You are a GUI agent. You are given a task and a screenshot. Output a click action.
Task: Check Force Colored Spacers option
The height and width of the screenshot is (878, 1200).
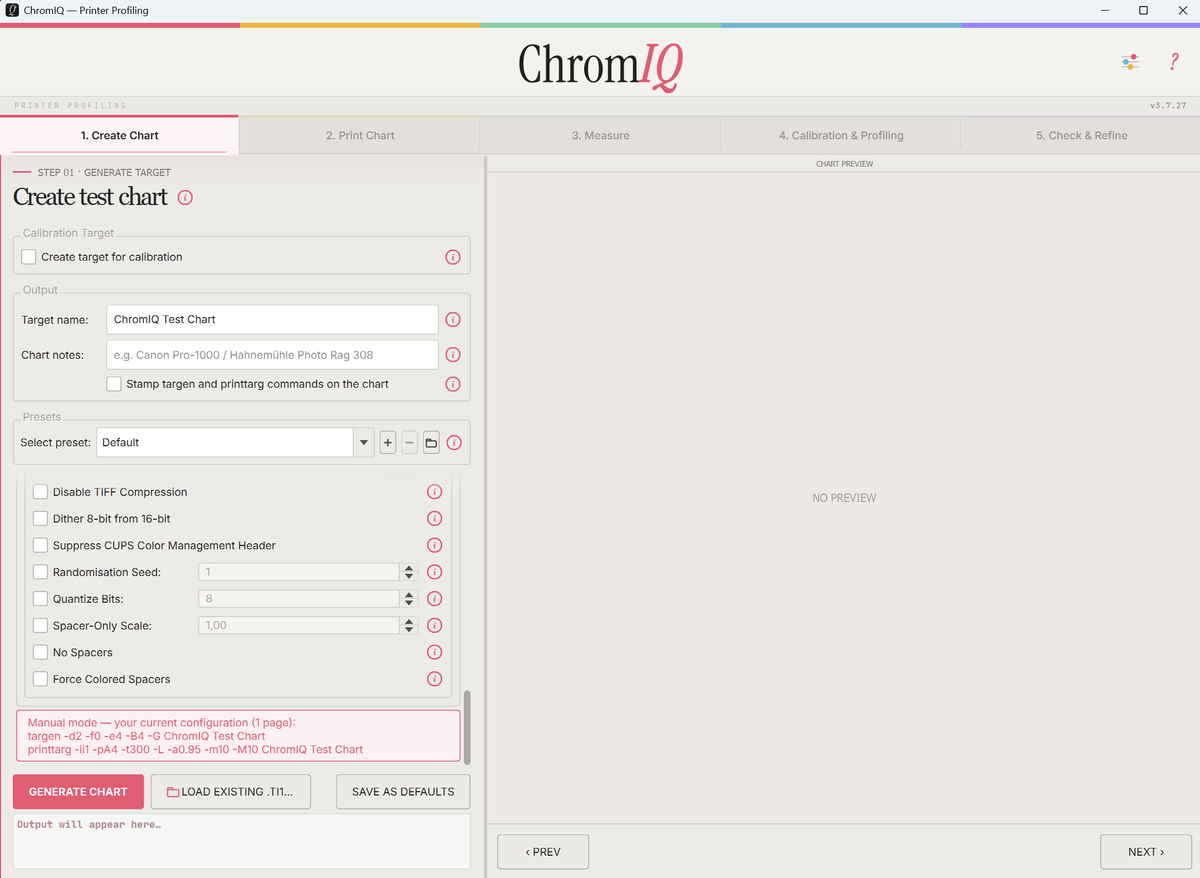41,679
